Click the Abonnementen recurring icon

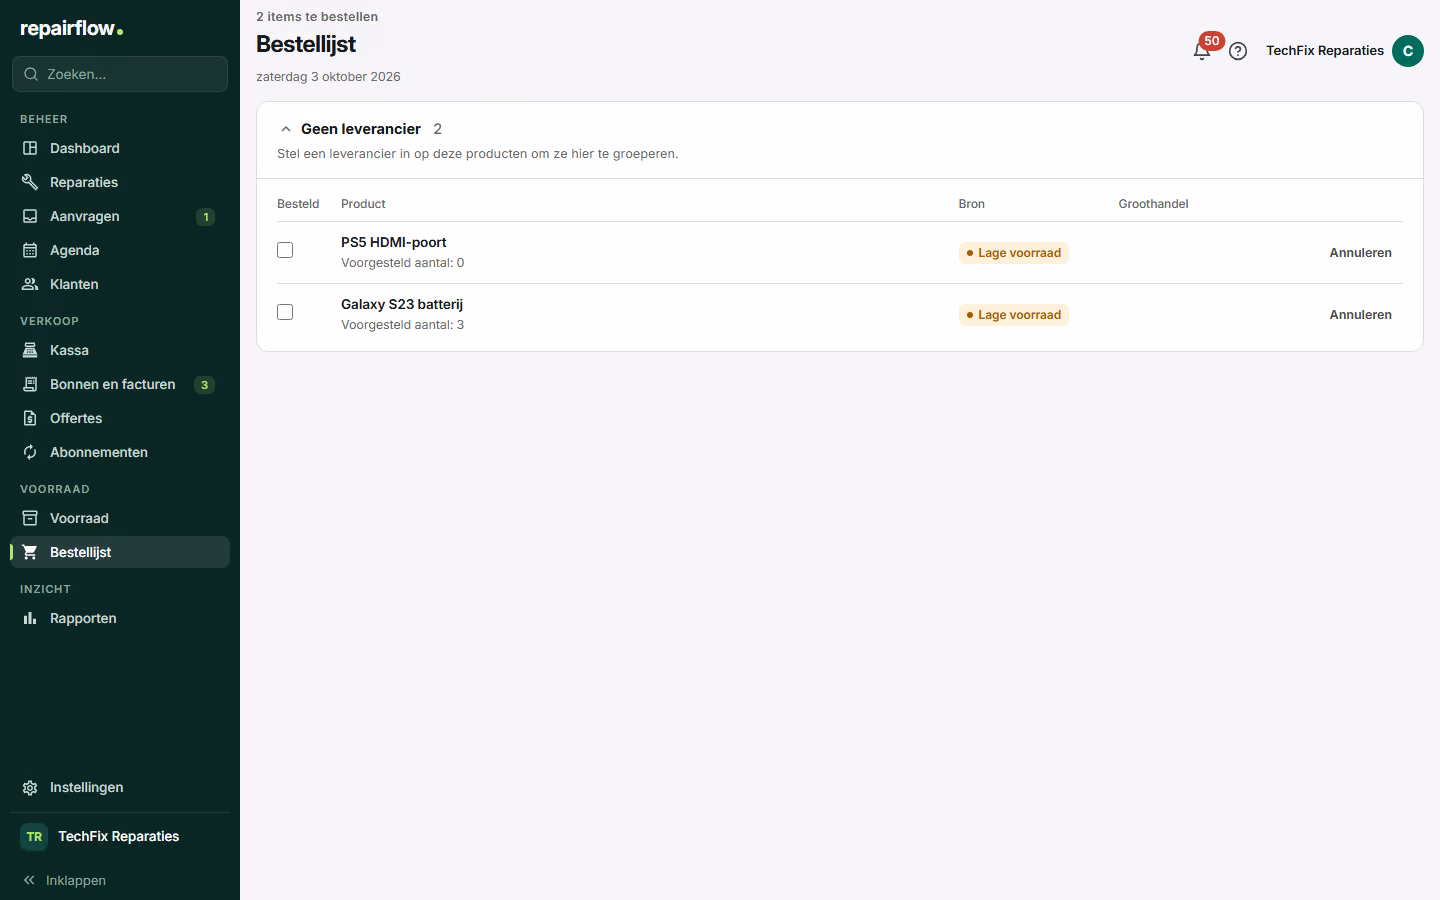click(x=30, y=452)
